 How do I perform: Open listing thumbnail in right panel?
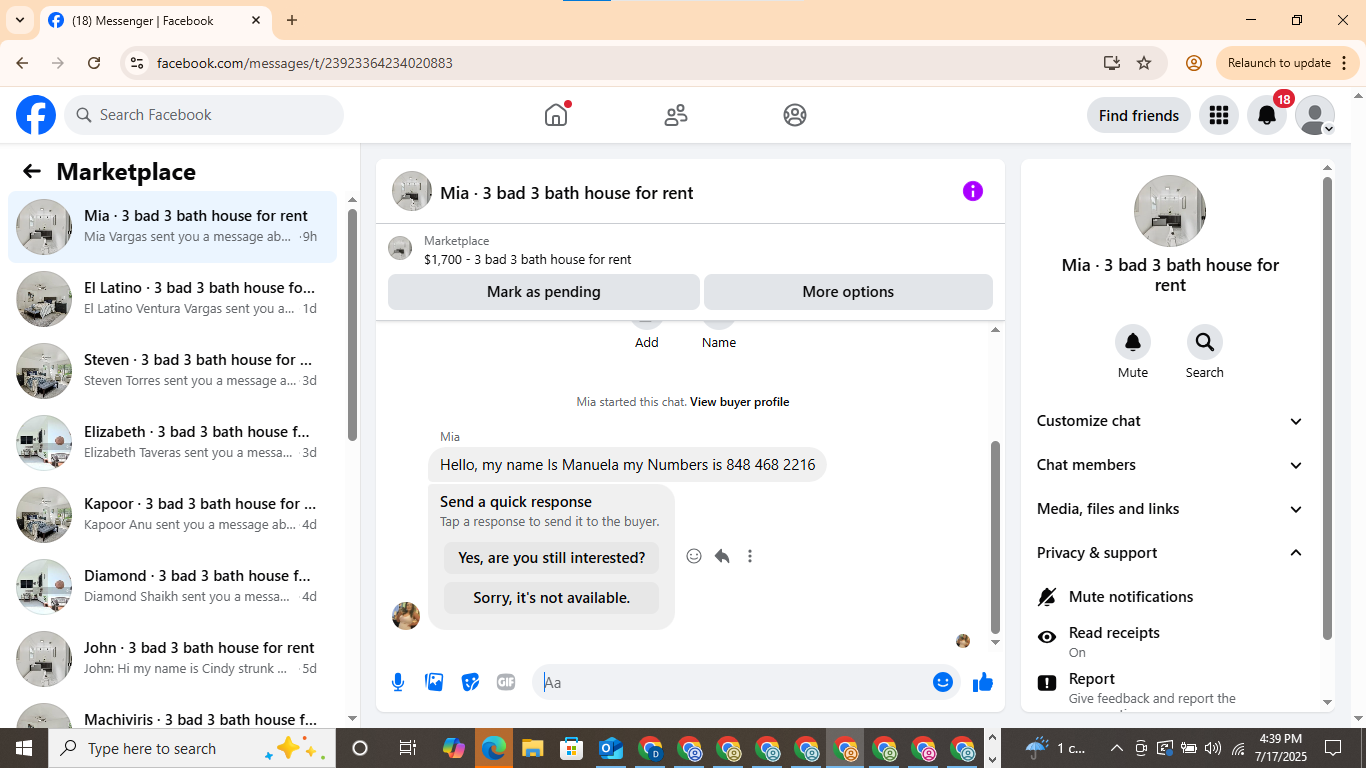1170,211
